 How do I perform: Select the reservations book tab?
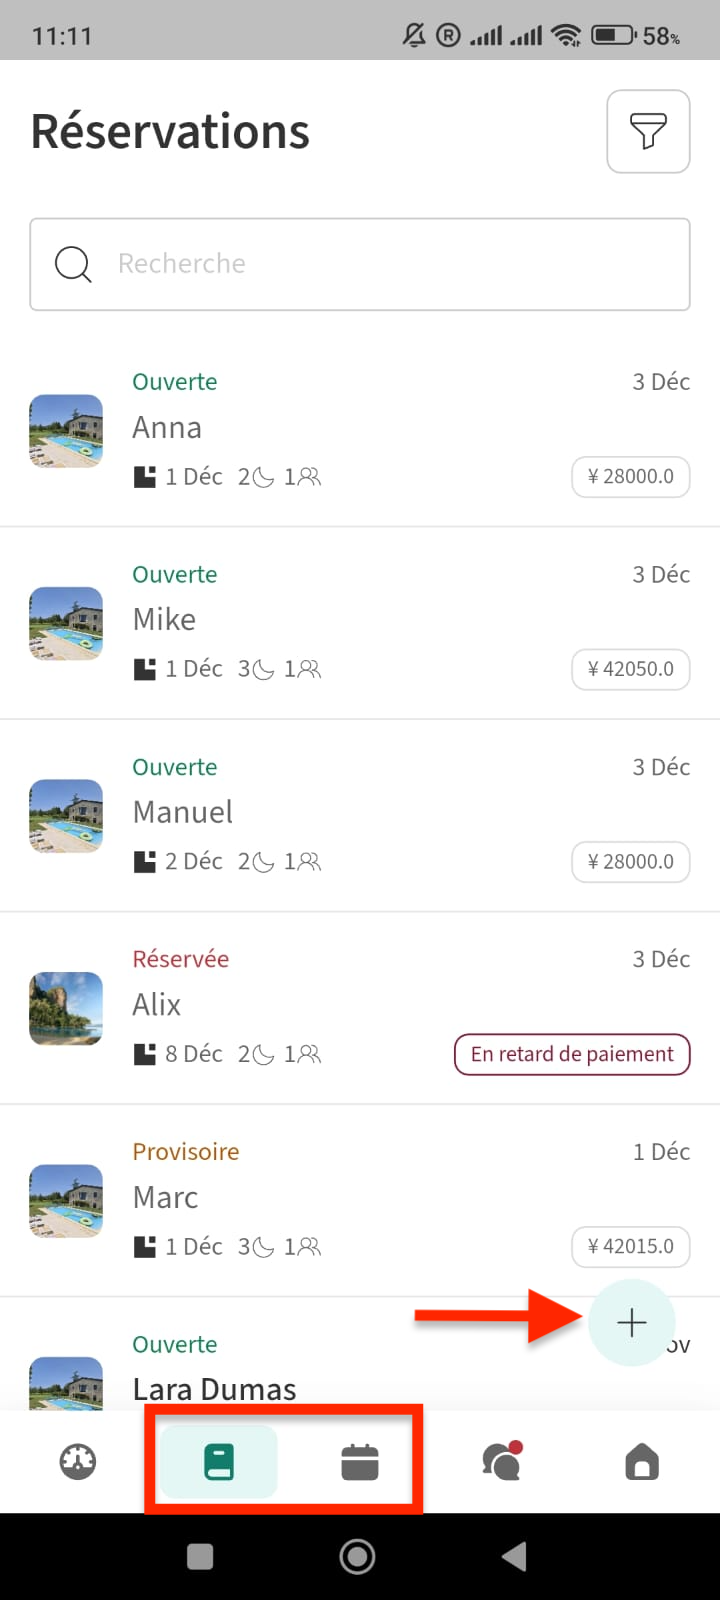tap(218, 1462)
